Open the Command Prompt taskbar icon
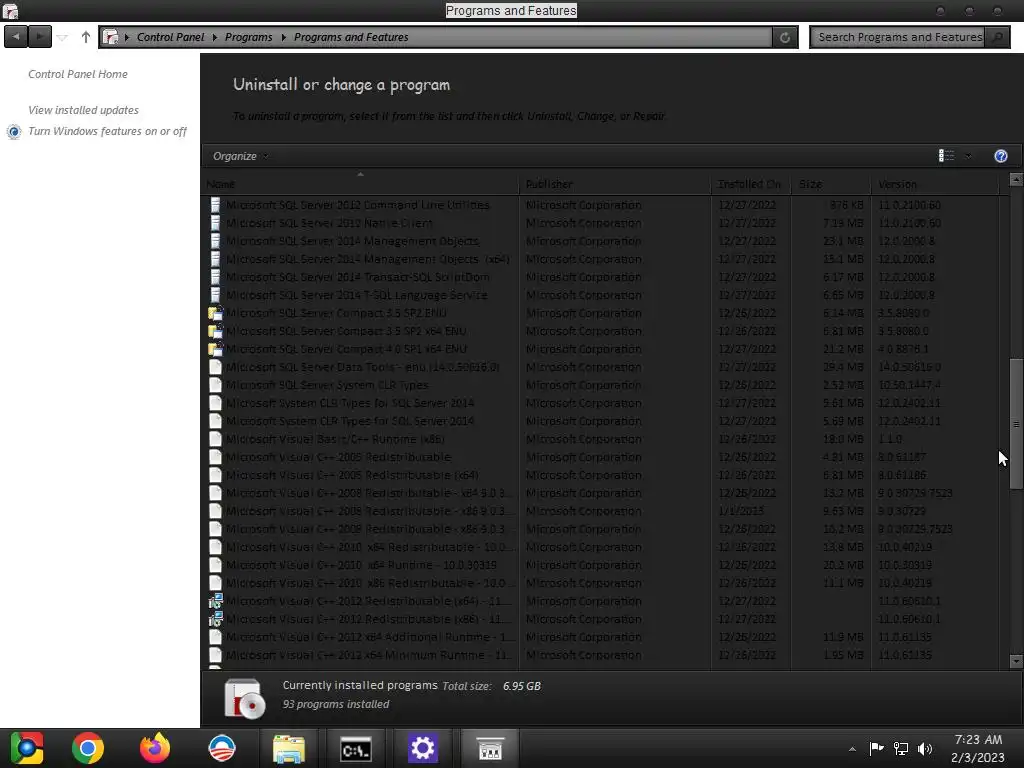Image resolution: width=1024 pixels, height=768 pixels. (x=356, y=750)
